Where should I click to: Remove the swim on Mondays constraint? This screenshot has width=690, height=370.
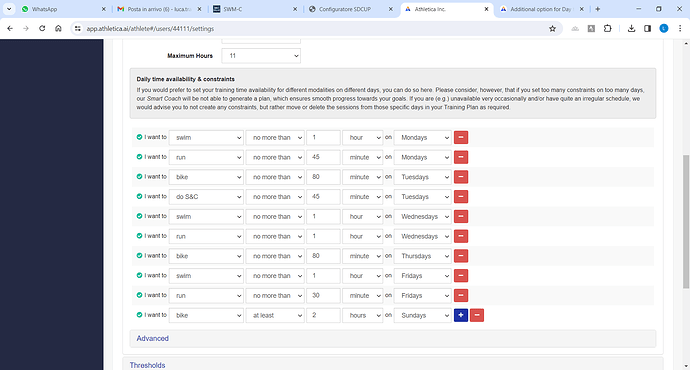tap(461, 137)
